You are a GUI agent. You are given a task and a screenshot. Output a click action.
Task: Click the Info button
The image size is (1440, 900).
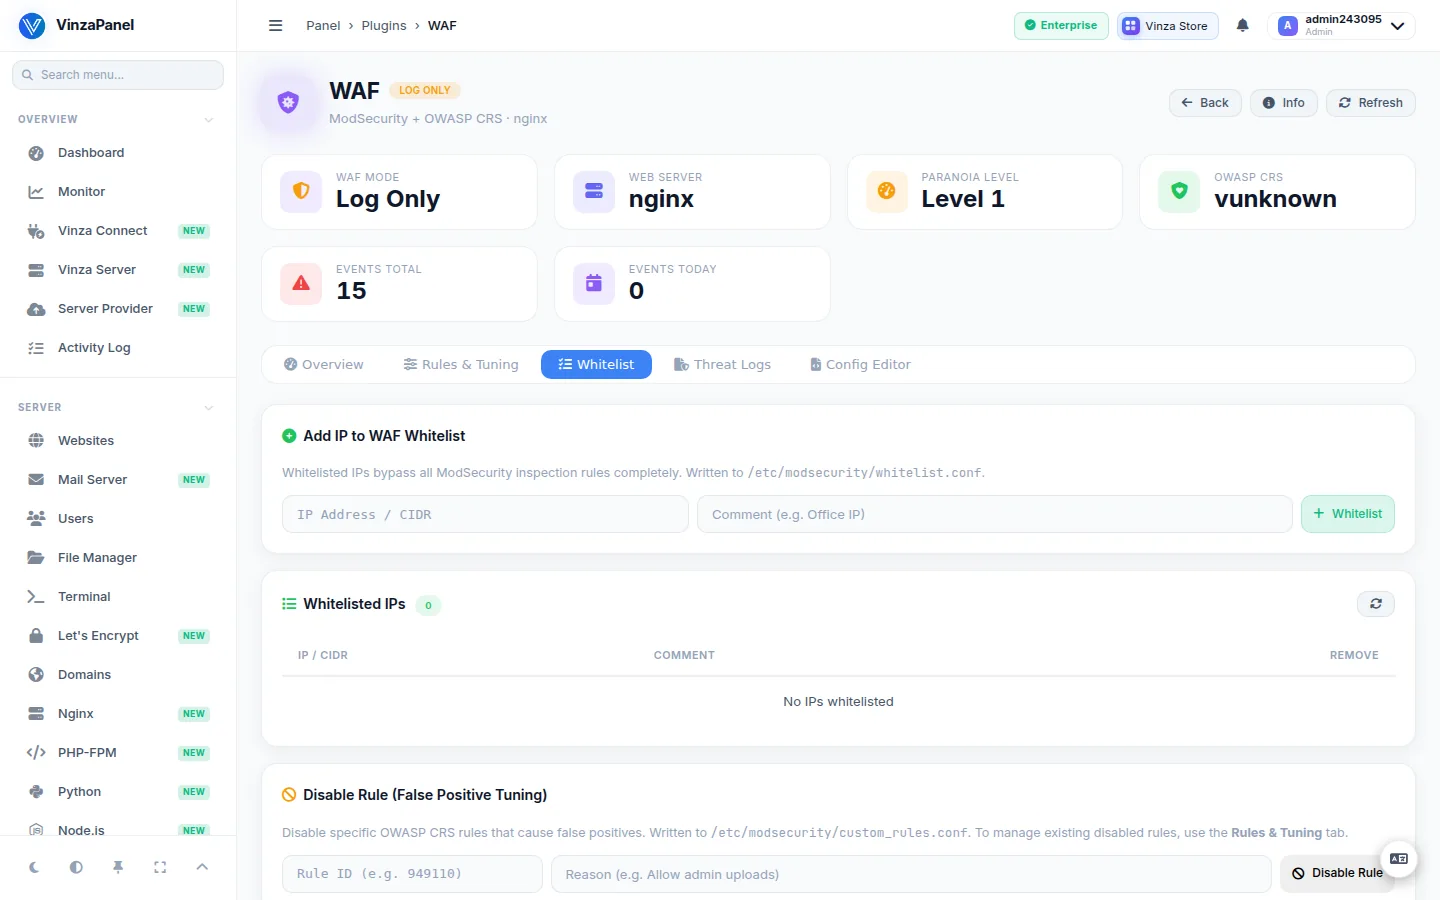(x=1284, y=103)
